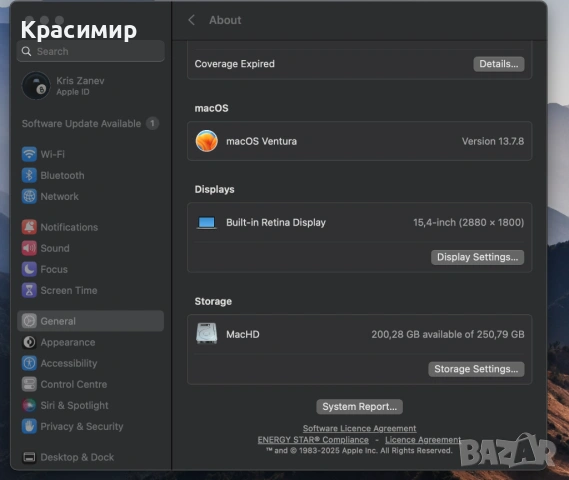Screen dimensions: 569x480
Task: Select Screen Time label in sidebar
Action: [x=69, y=290]
